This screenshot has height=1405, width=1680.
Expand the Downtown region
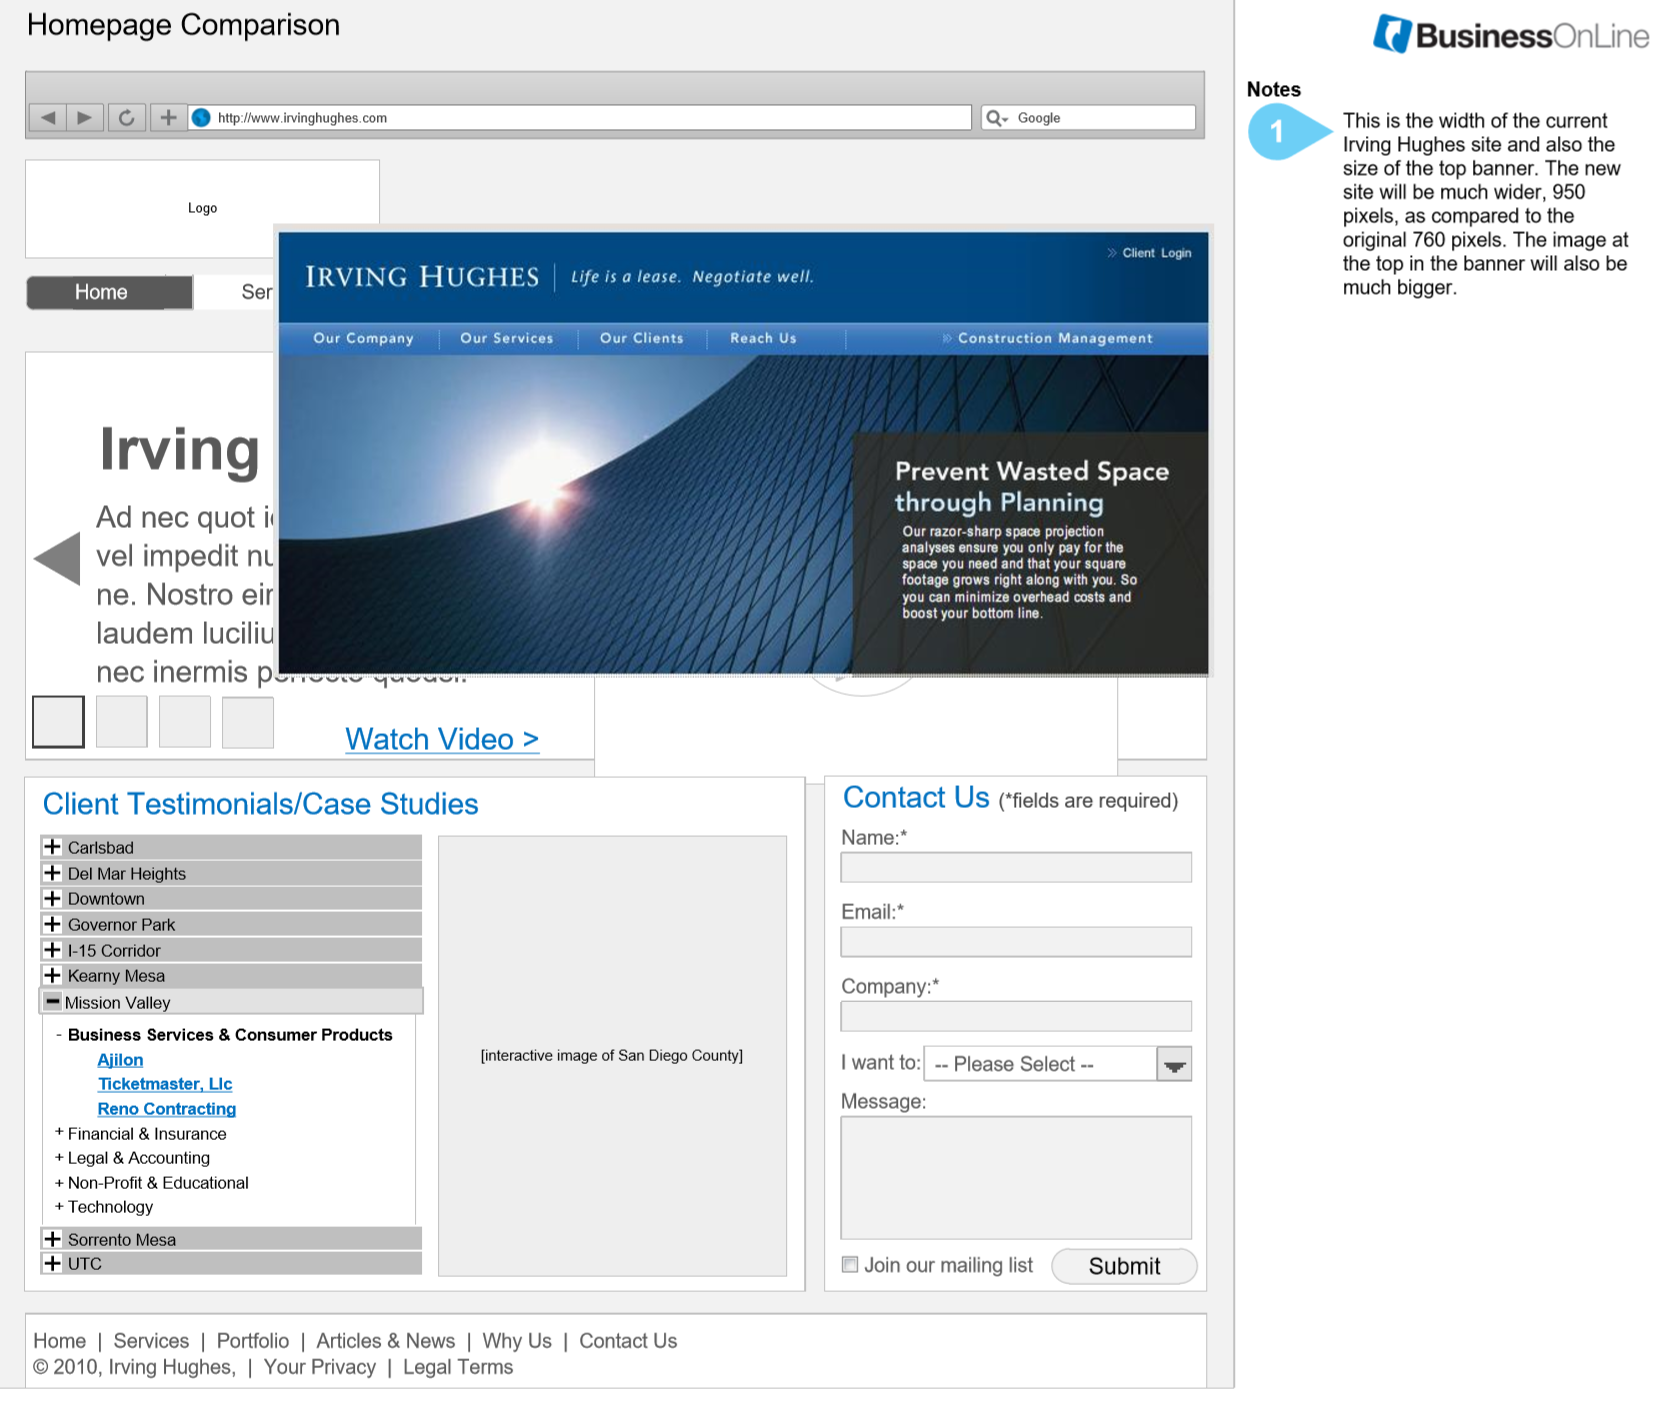tap(231, 898)
